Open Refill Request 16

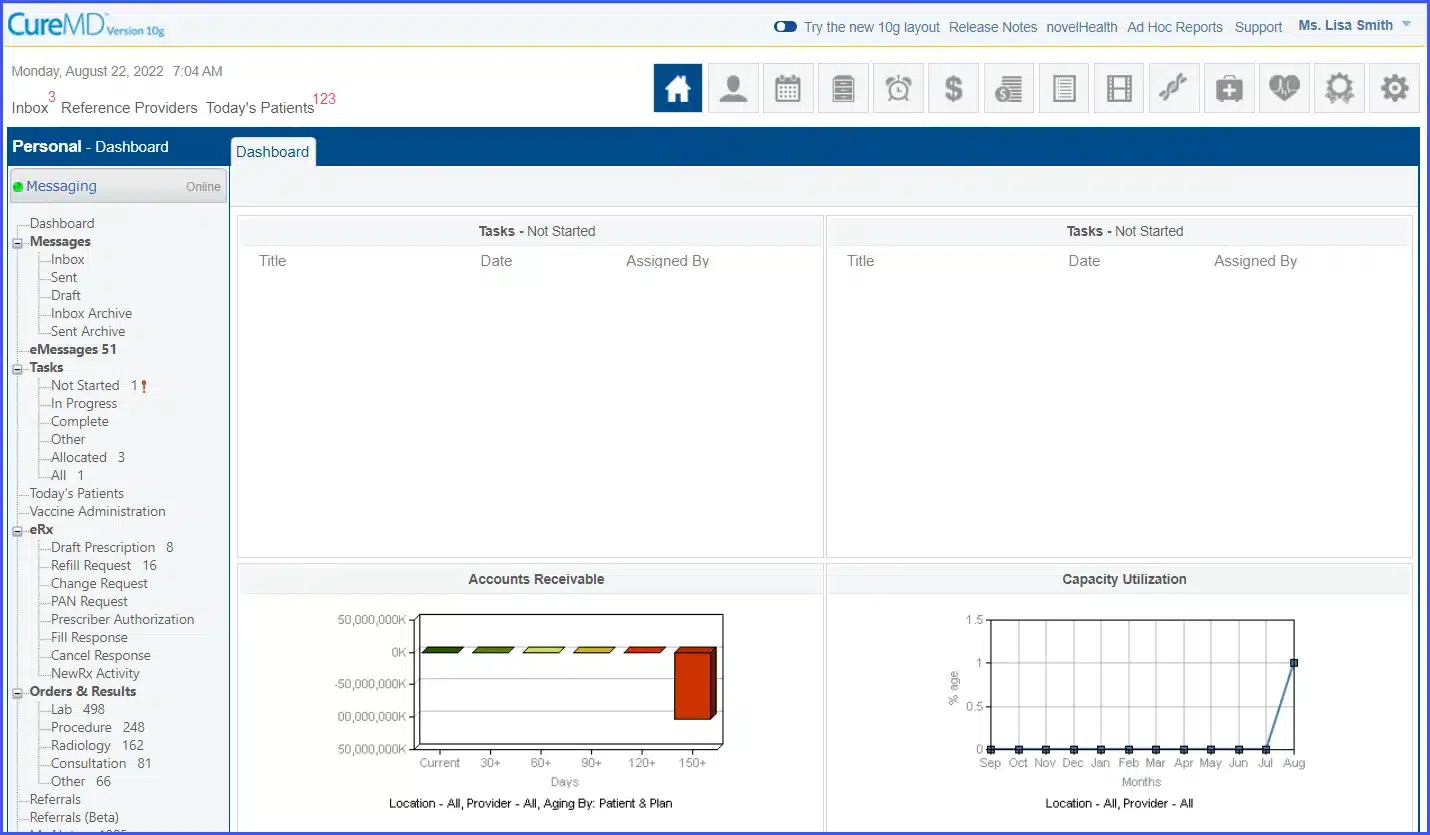point(104,566)
